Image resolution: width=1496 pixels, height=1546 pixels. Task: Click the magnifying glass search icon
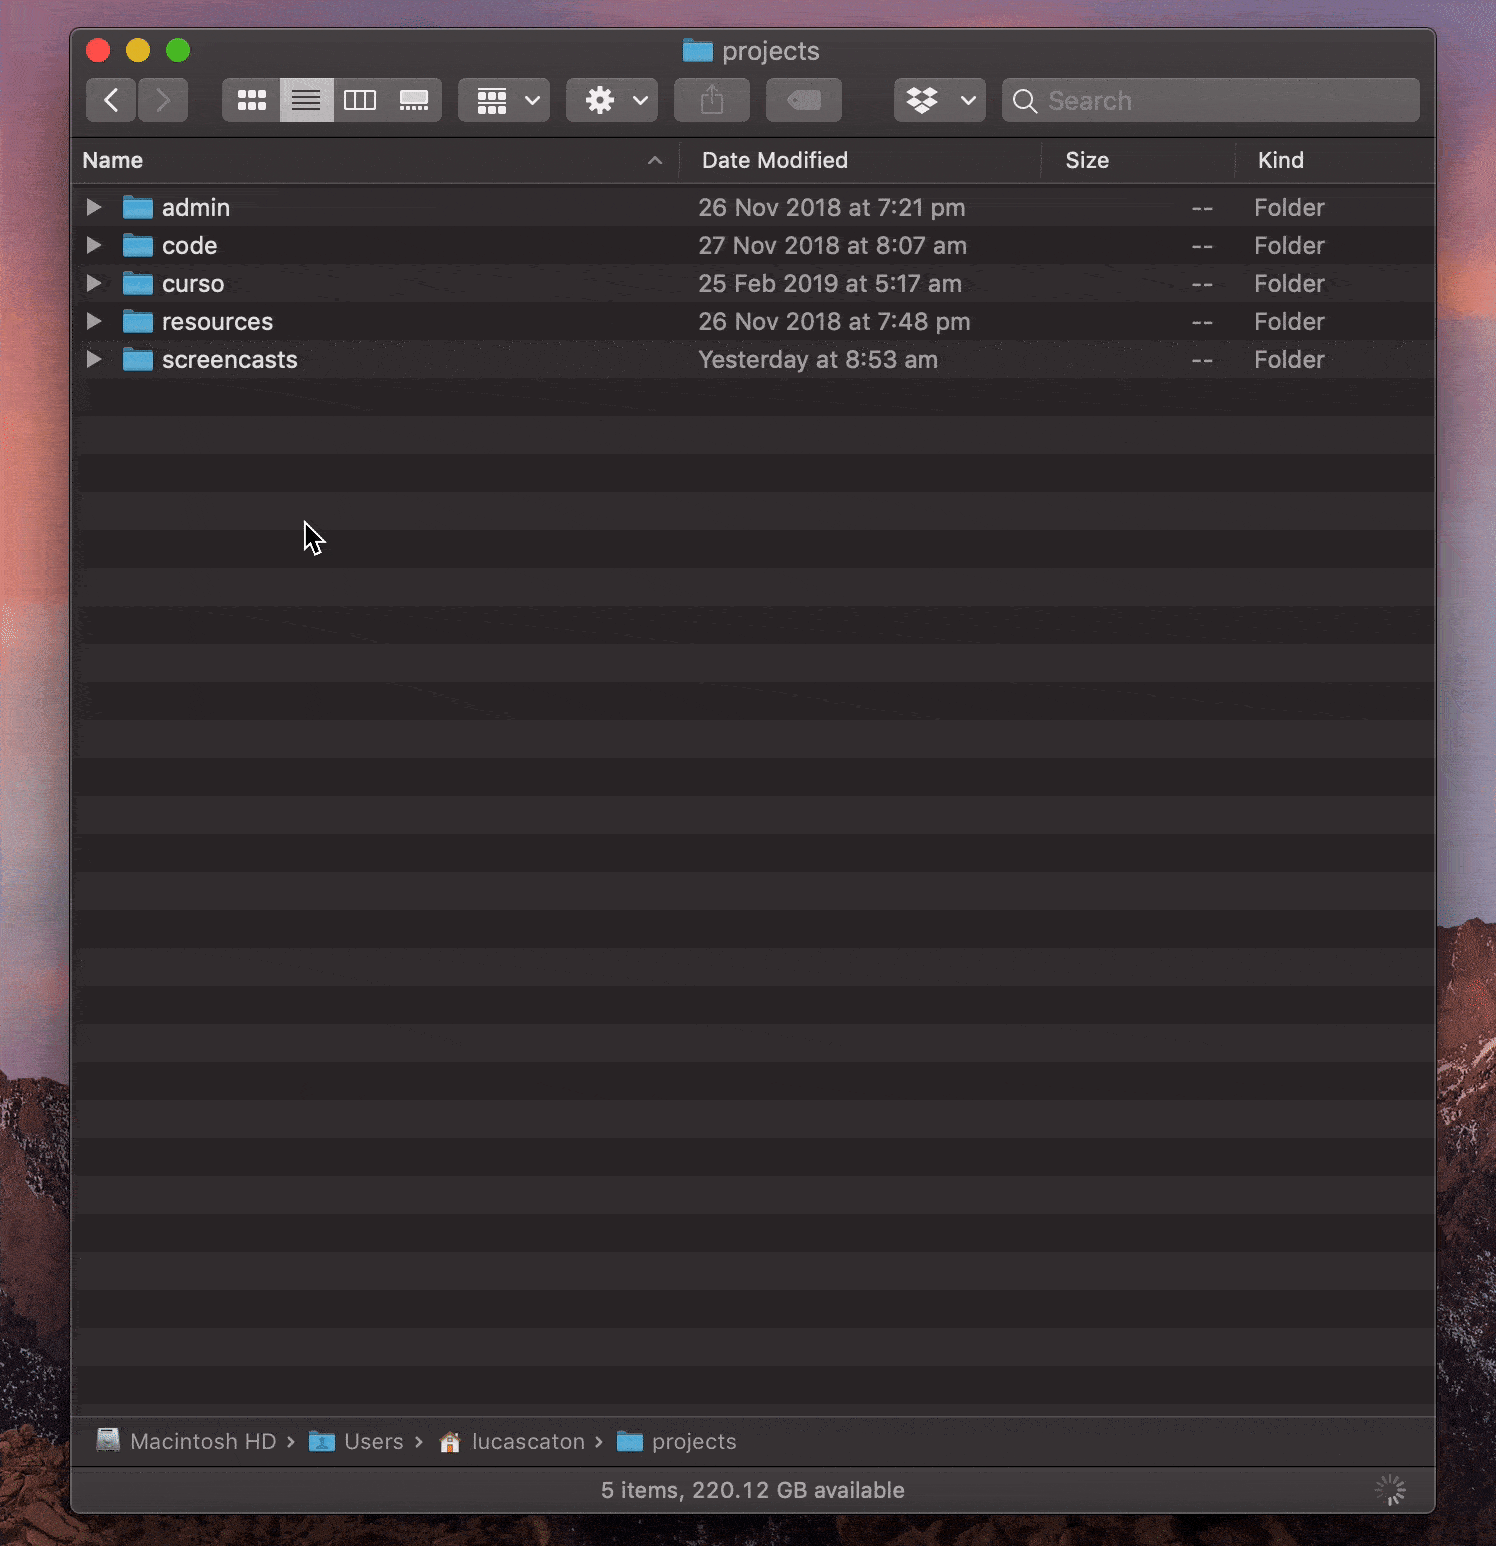click(x=1025, y=101)
